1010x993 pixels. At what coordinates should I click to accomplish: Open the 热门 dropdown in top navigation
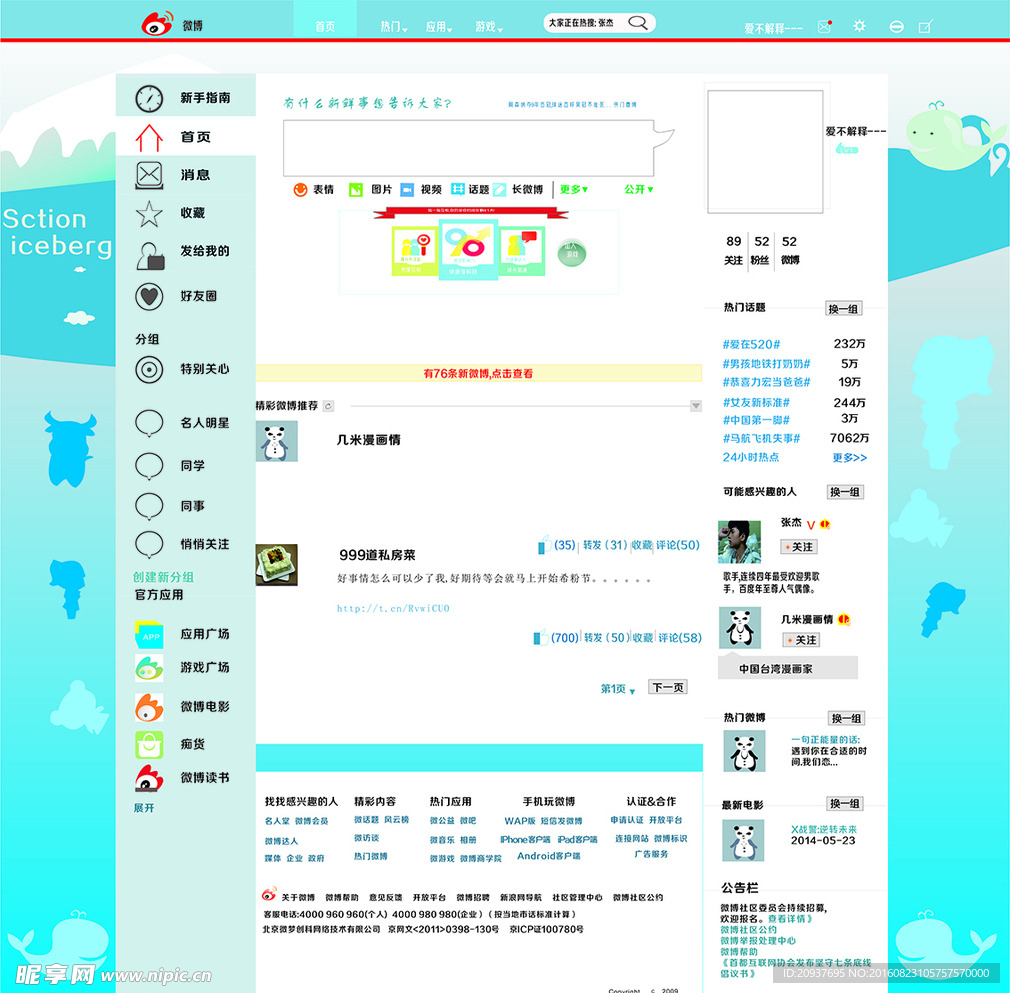tap(395, 27)
